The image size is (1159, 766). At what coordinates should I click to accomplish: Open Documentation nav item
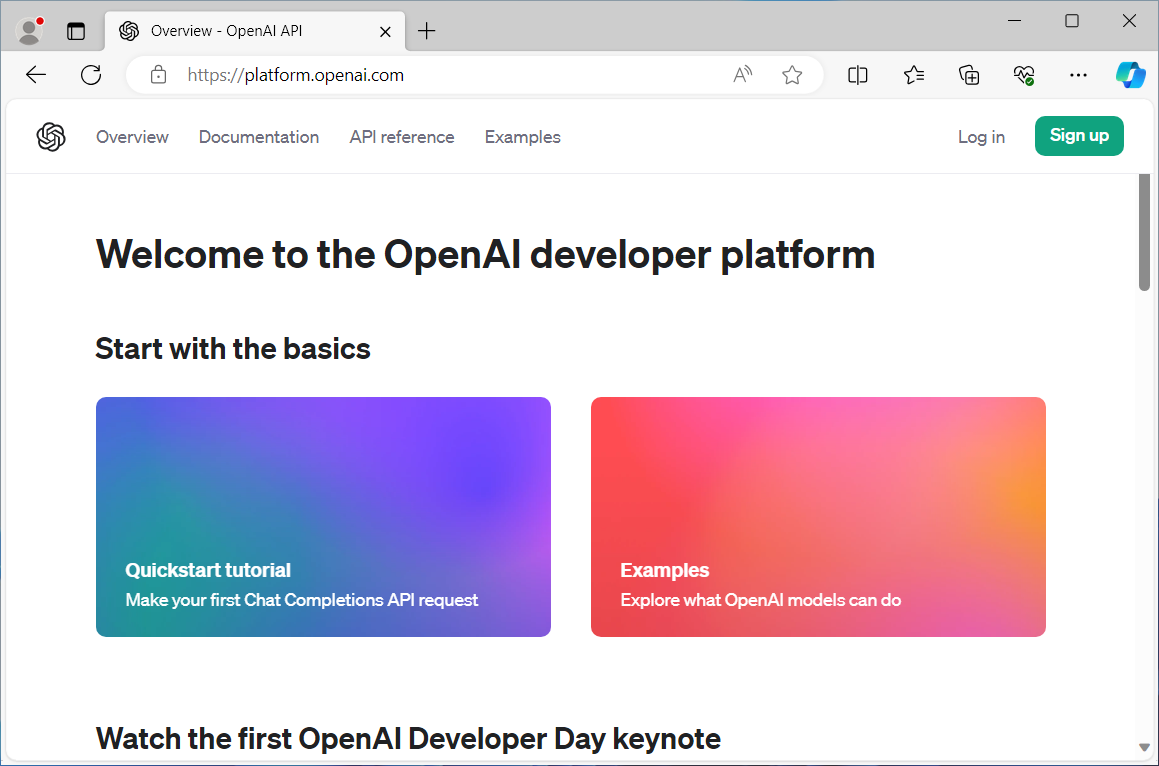[259, 137]
